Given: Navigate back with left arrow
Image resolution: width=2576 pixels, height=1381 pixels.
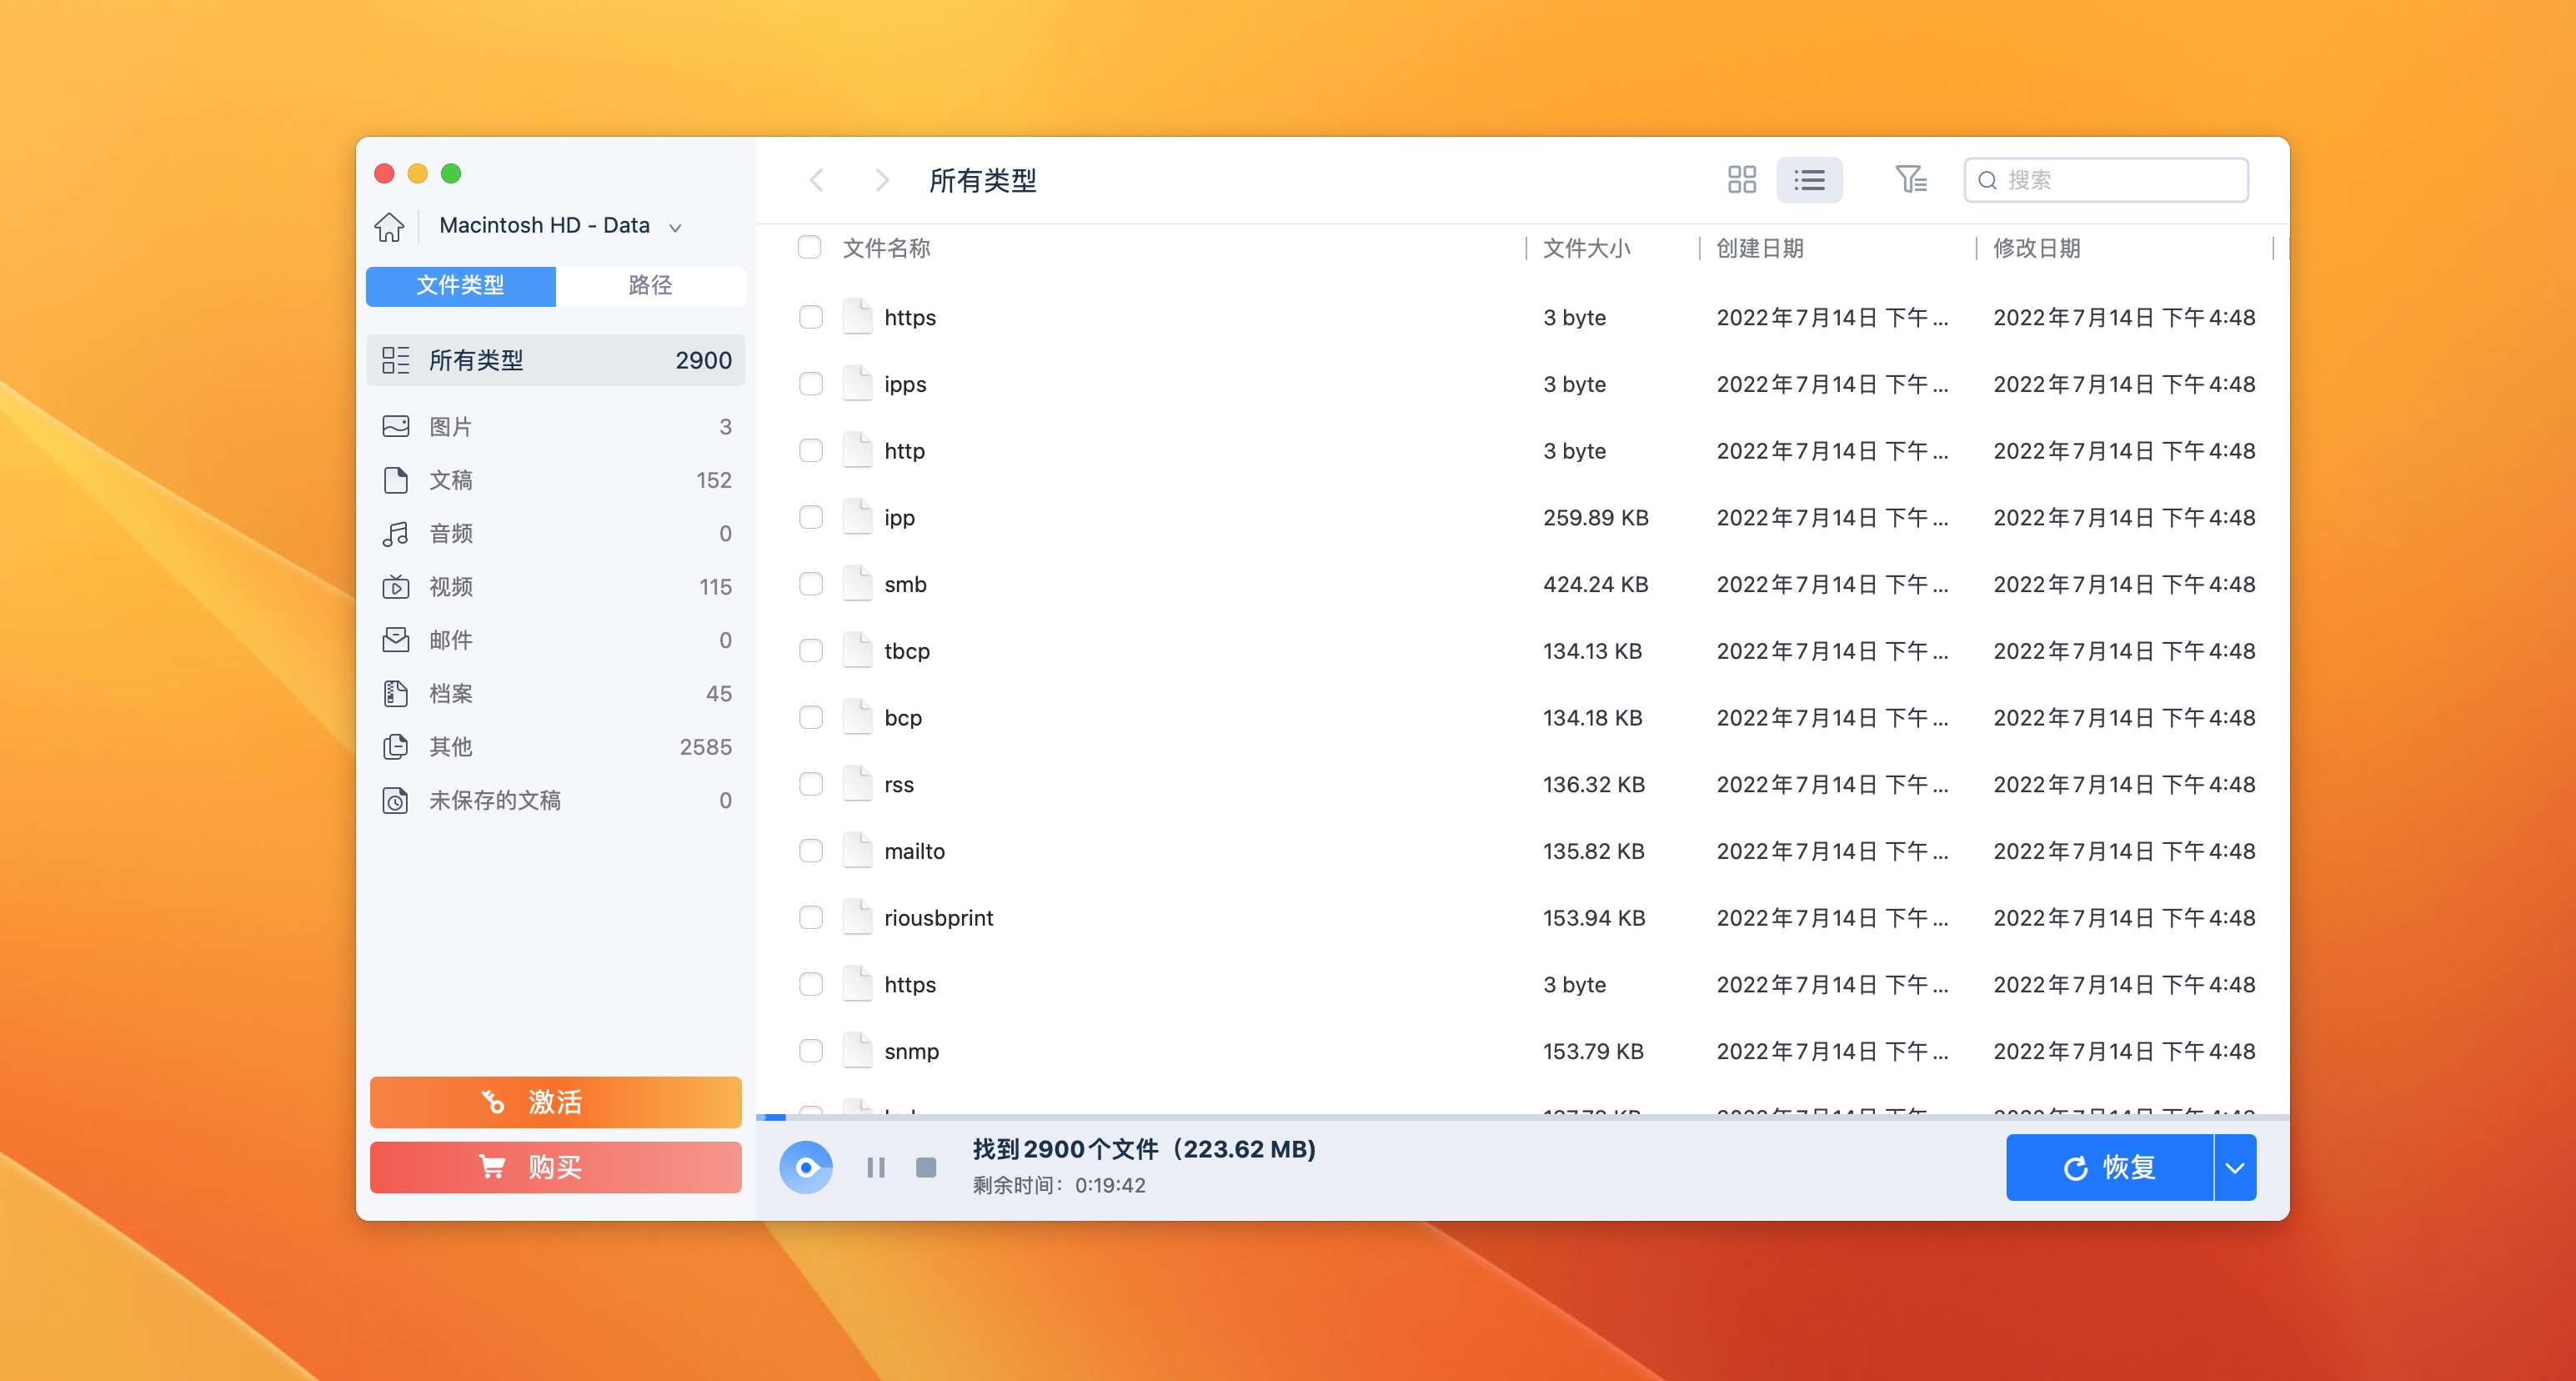Looking at the screenshot, I should click(x=817, y=180).
